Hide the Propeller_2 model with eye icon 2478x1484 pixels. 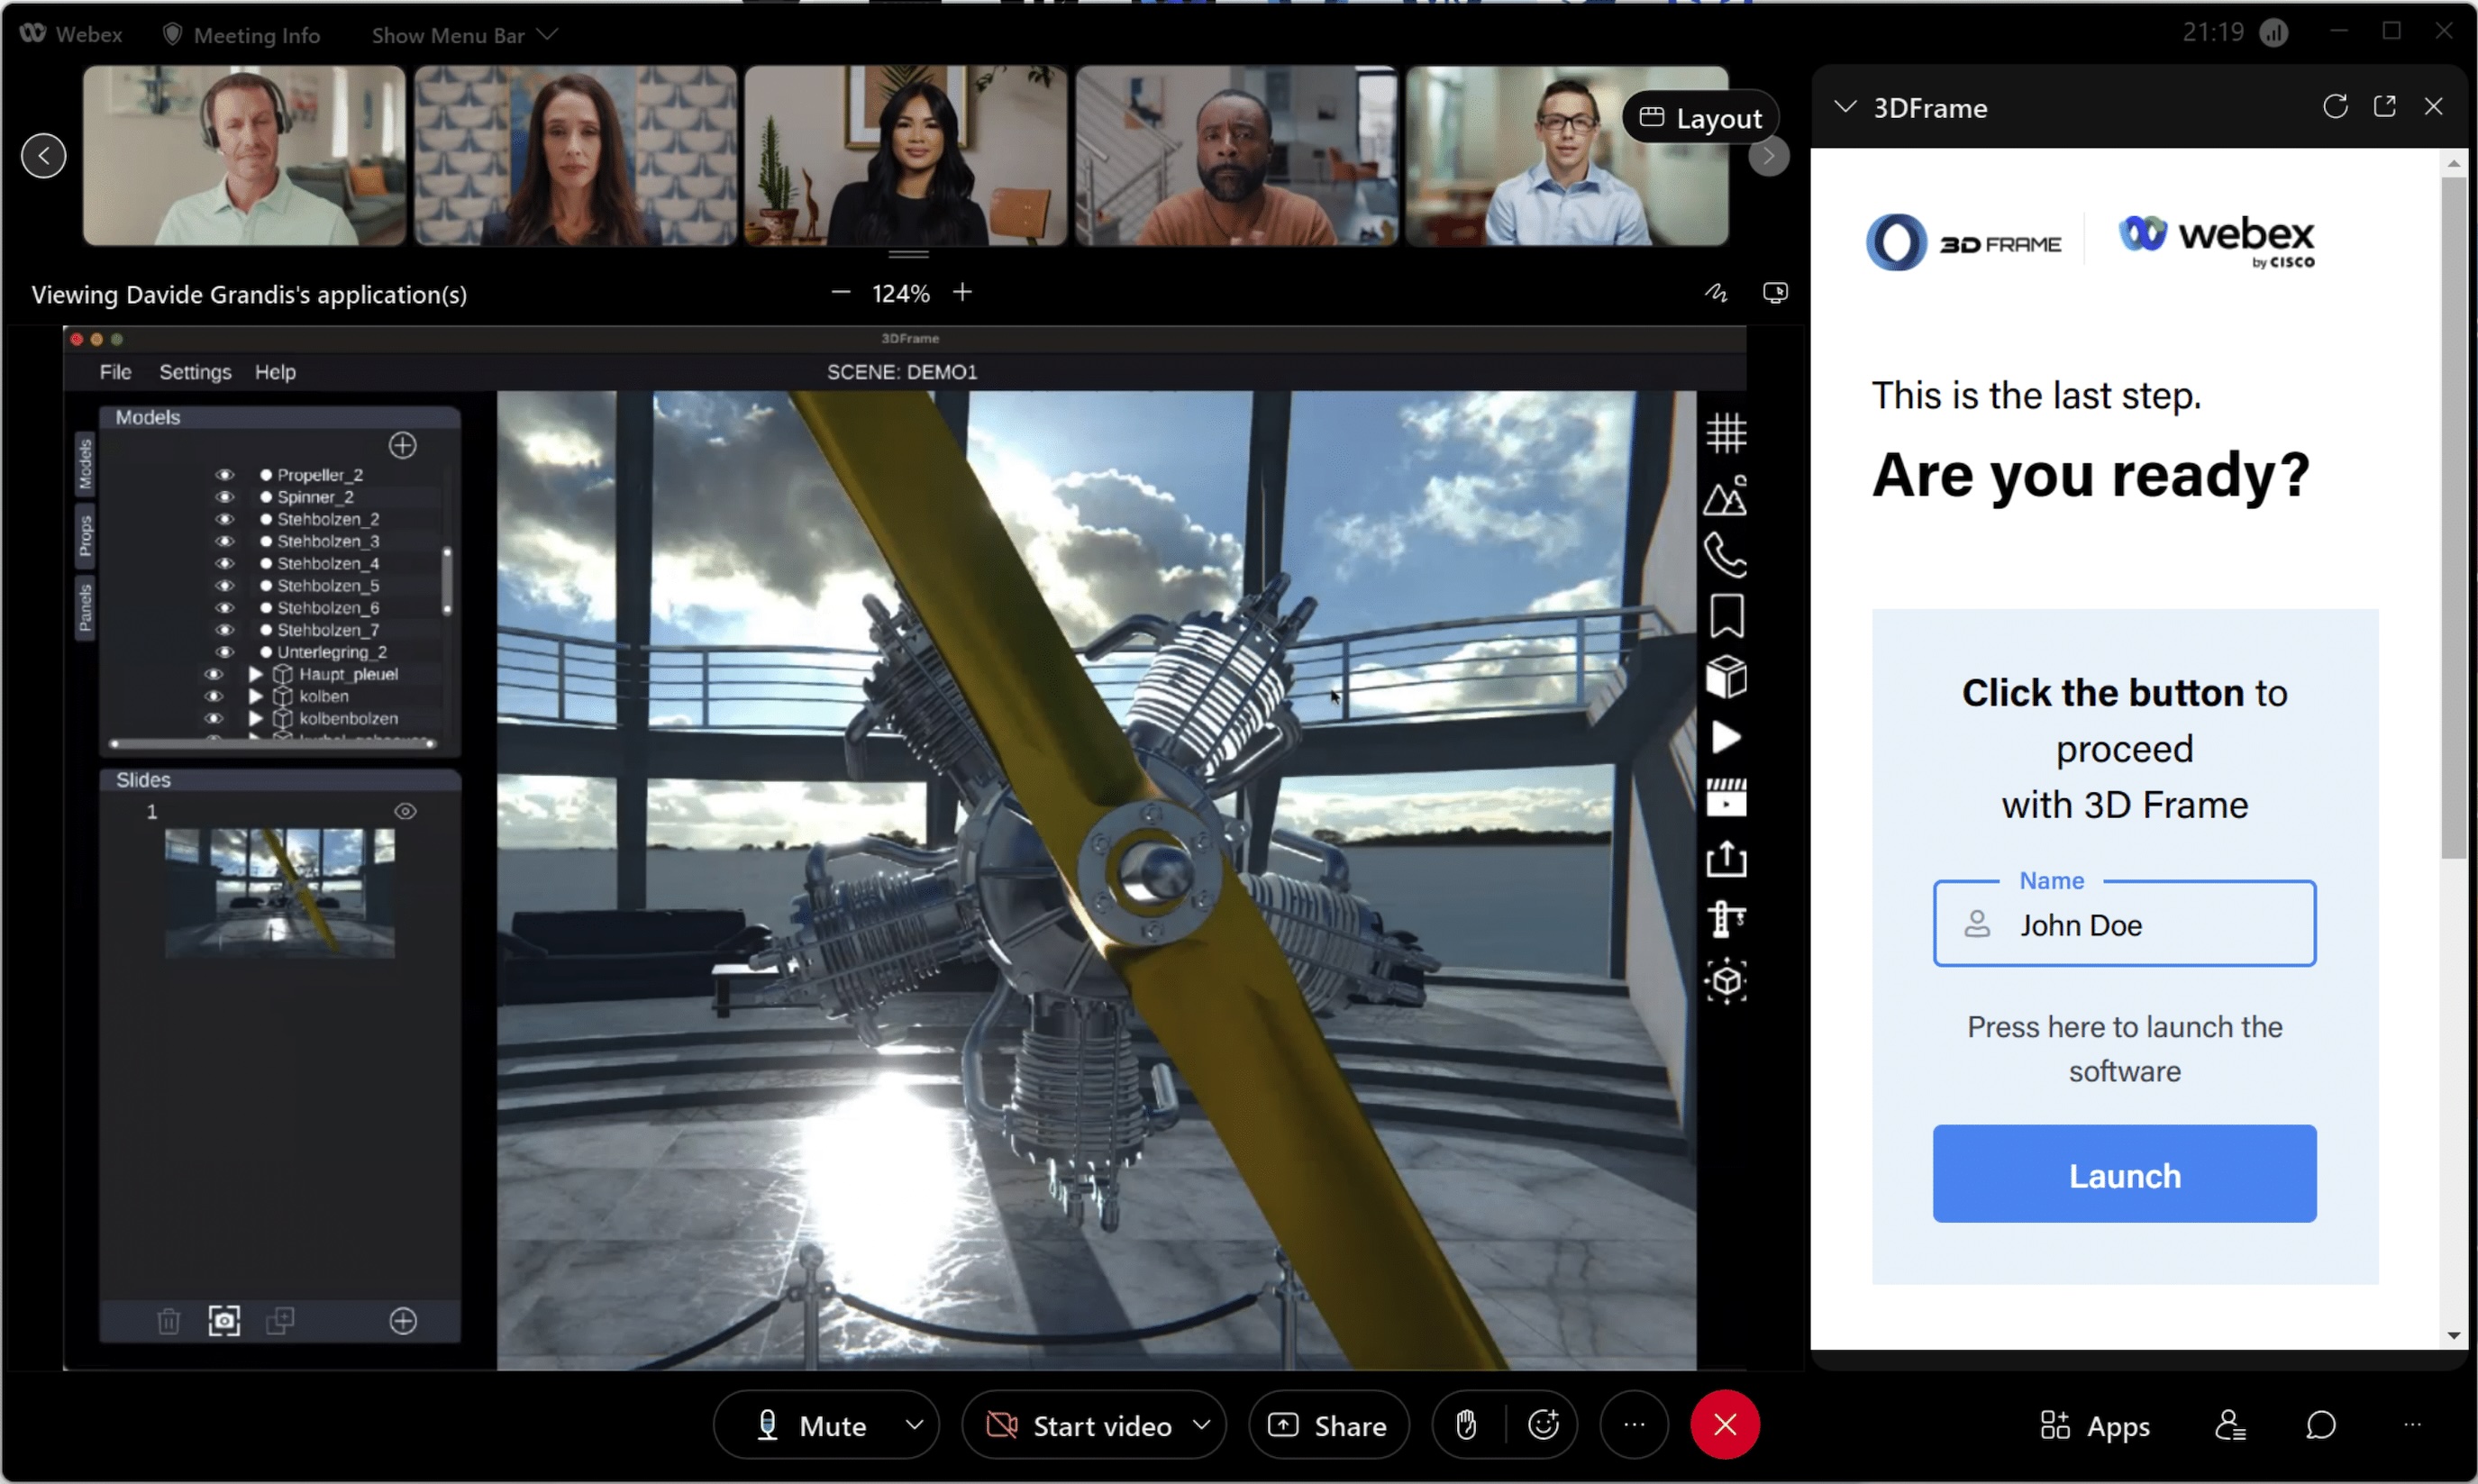tap(224, 475)
